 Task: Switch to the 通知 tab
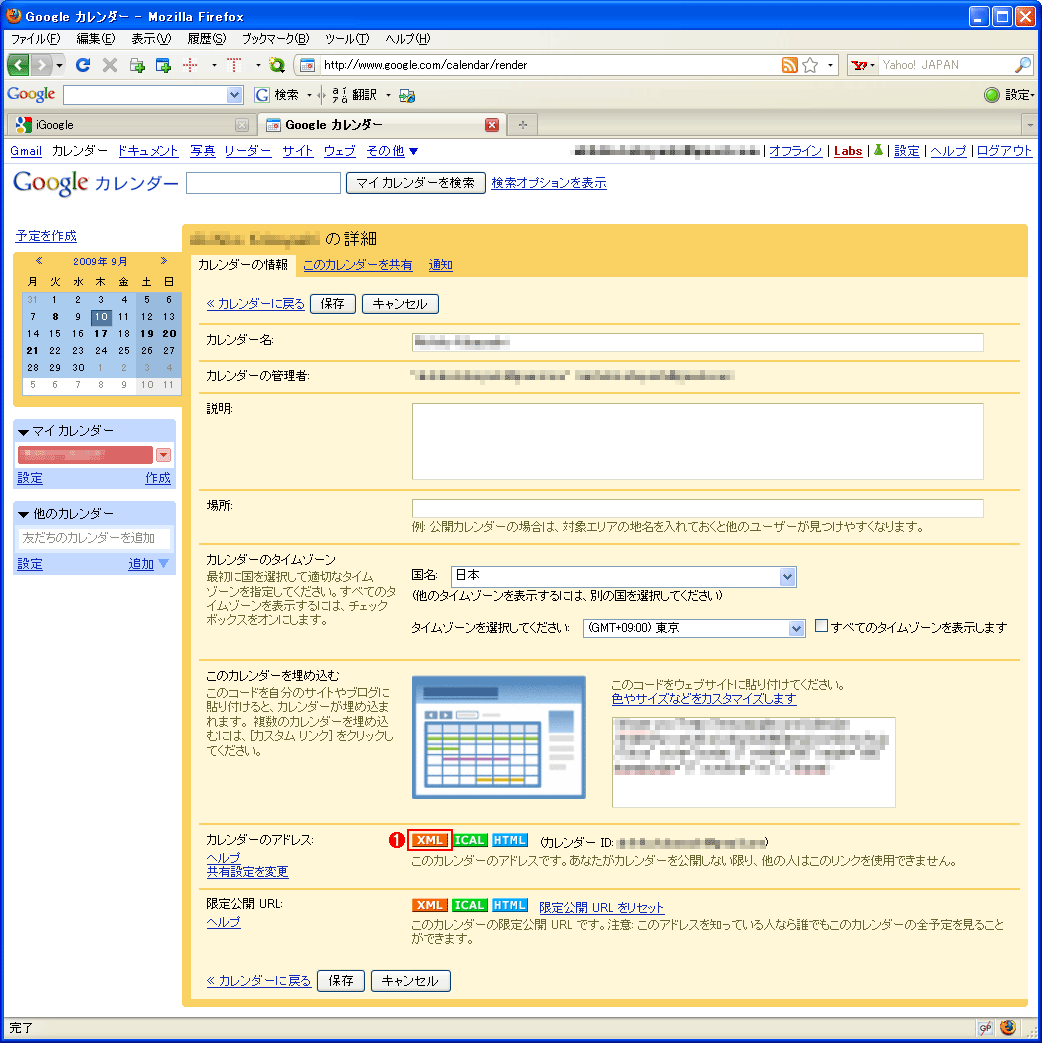coord(440,265)
